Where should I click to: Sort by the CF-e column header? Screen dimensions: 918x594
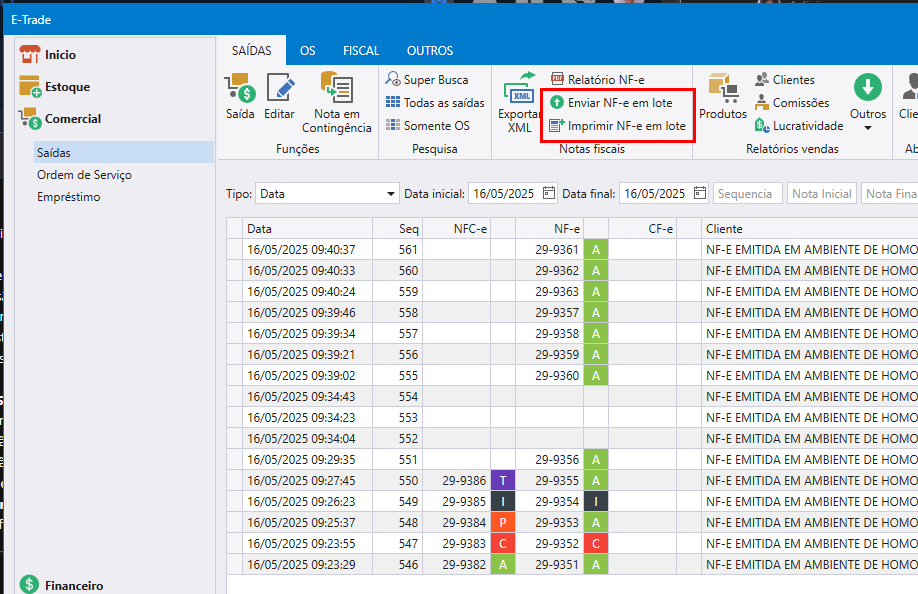643,228
